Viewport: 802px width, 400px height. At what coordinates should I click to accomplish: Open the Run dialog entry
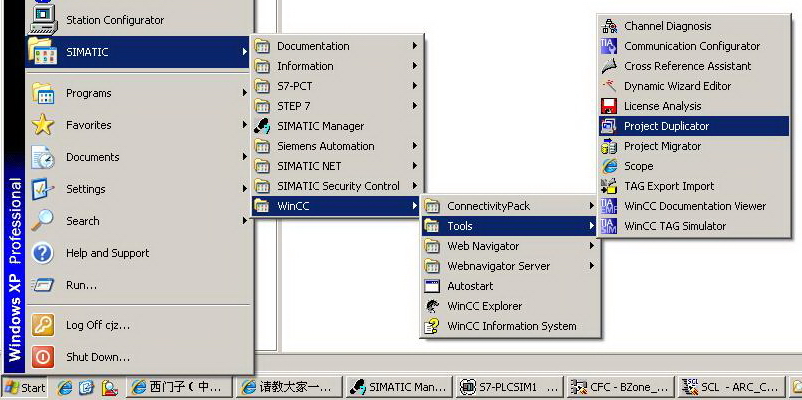(x=81, y=285)
